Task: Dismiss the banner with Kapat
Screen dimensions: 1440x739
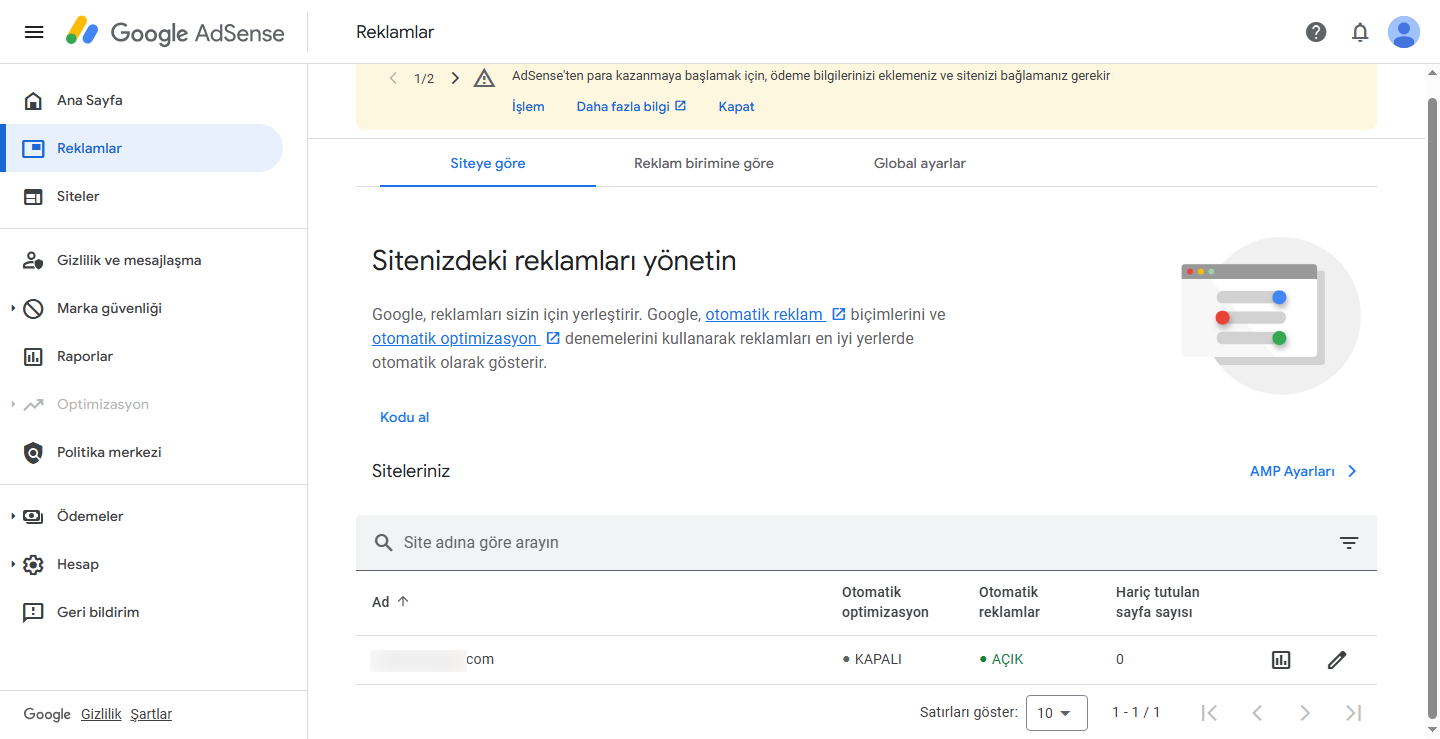Action: pos(736,107)
